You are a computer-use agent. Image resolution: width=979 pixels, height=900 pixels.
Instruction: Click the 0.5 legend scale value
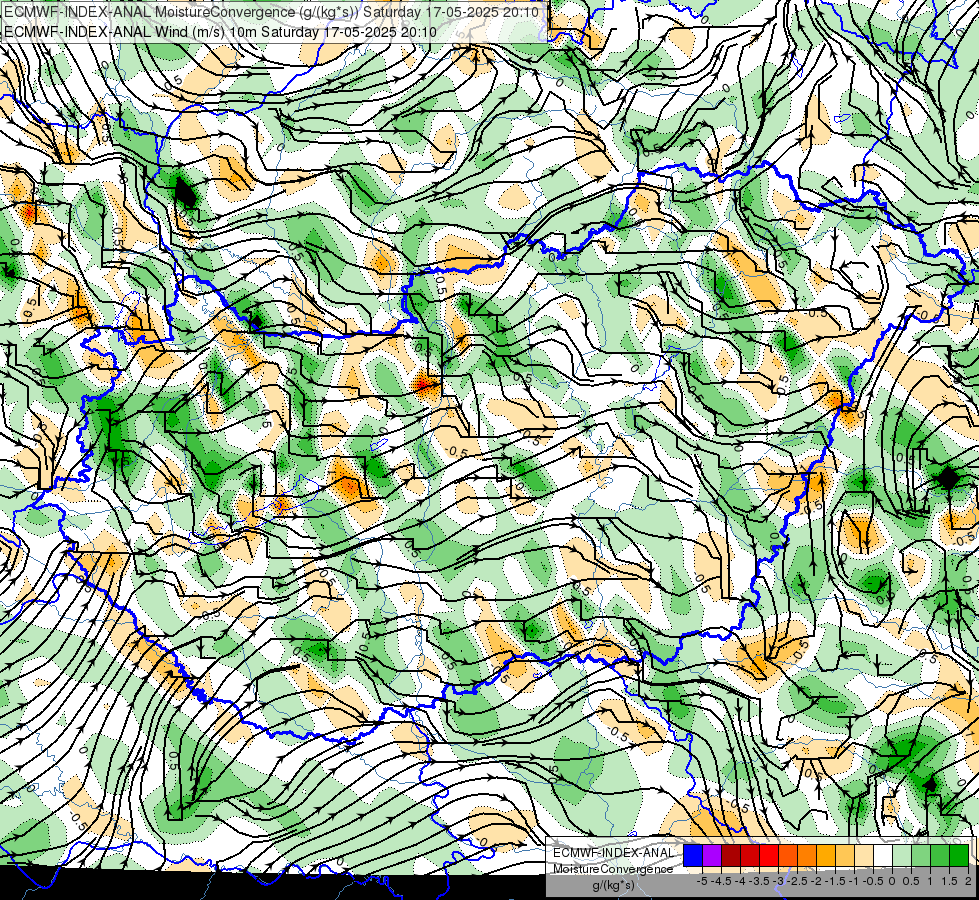point(911,881)
